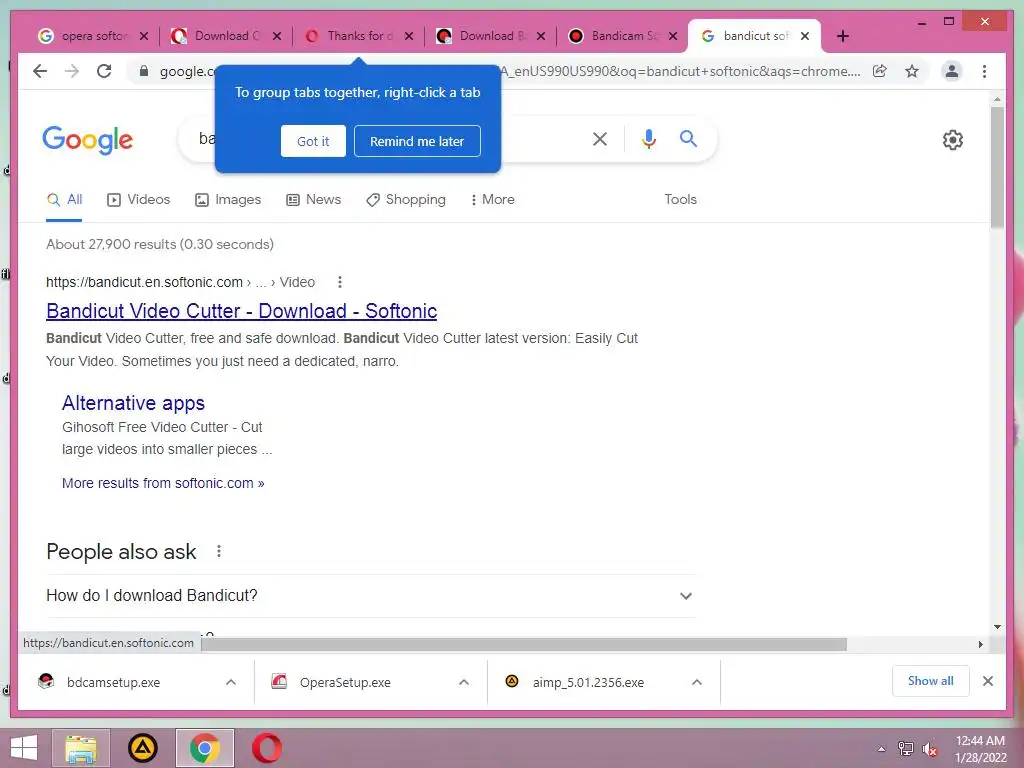Open options for Softonic result
Viewport: 1024px width, 768px height.
point(340,282)
